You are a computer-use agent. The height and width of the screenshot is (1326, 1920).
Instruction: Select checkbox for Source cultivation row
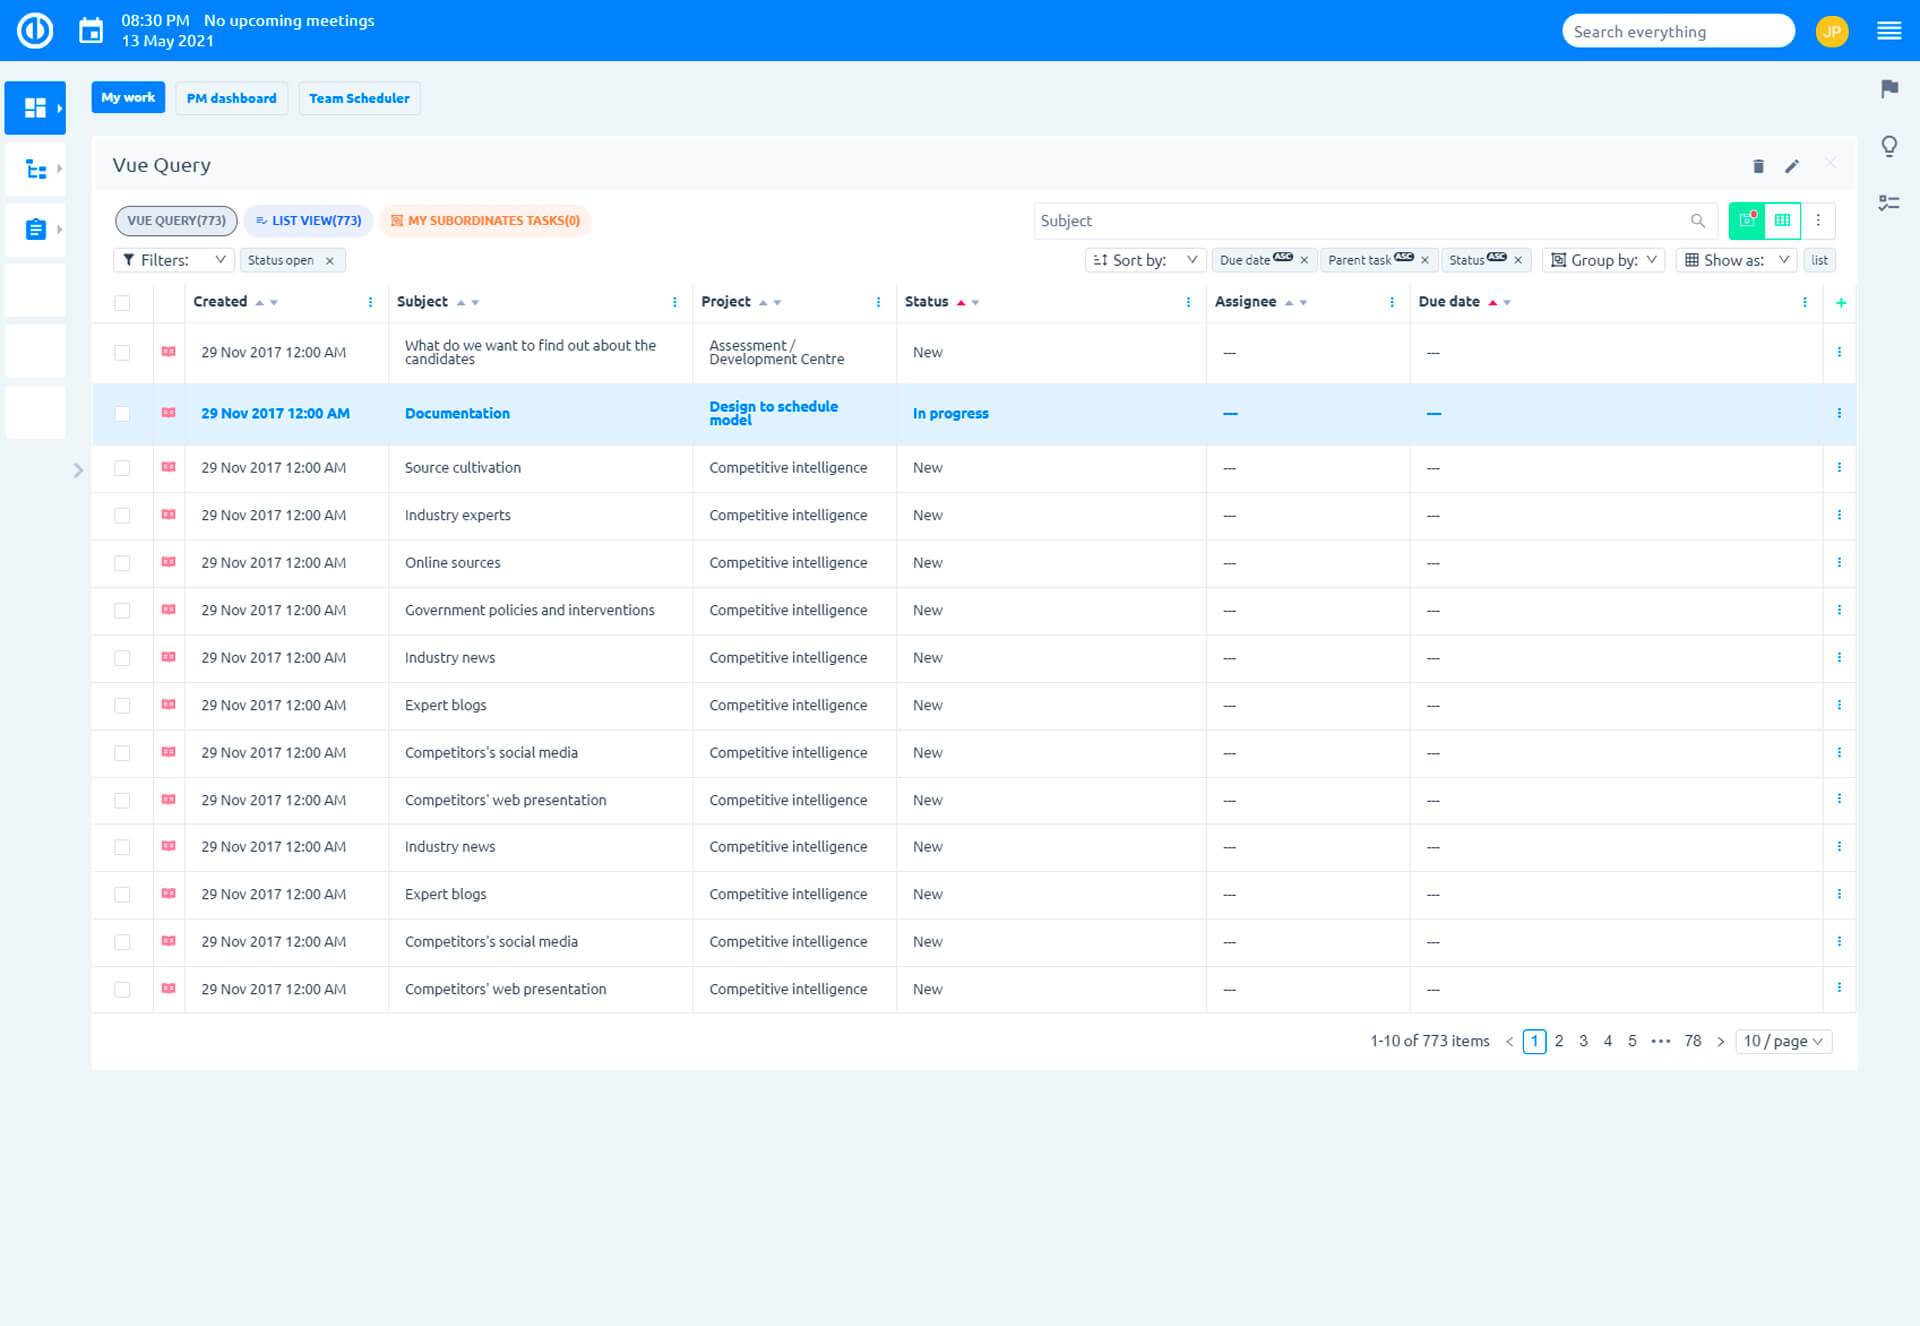tap(122, 468)
